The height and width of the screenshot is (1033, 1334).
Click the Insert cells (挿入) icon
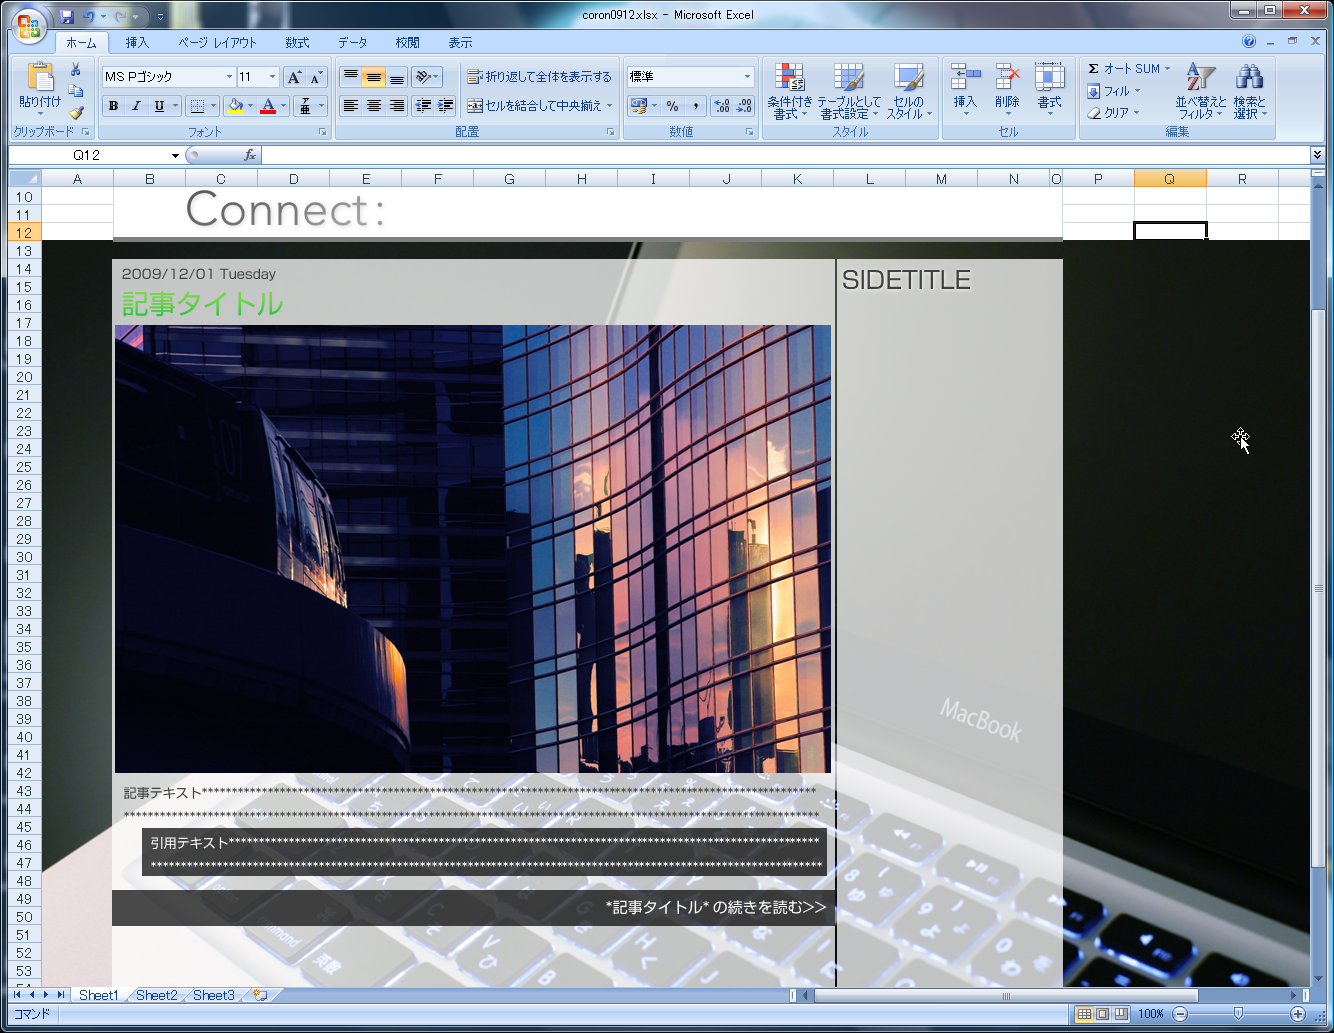point(965,88)
